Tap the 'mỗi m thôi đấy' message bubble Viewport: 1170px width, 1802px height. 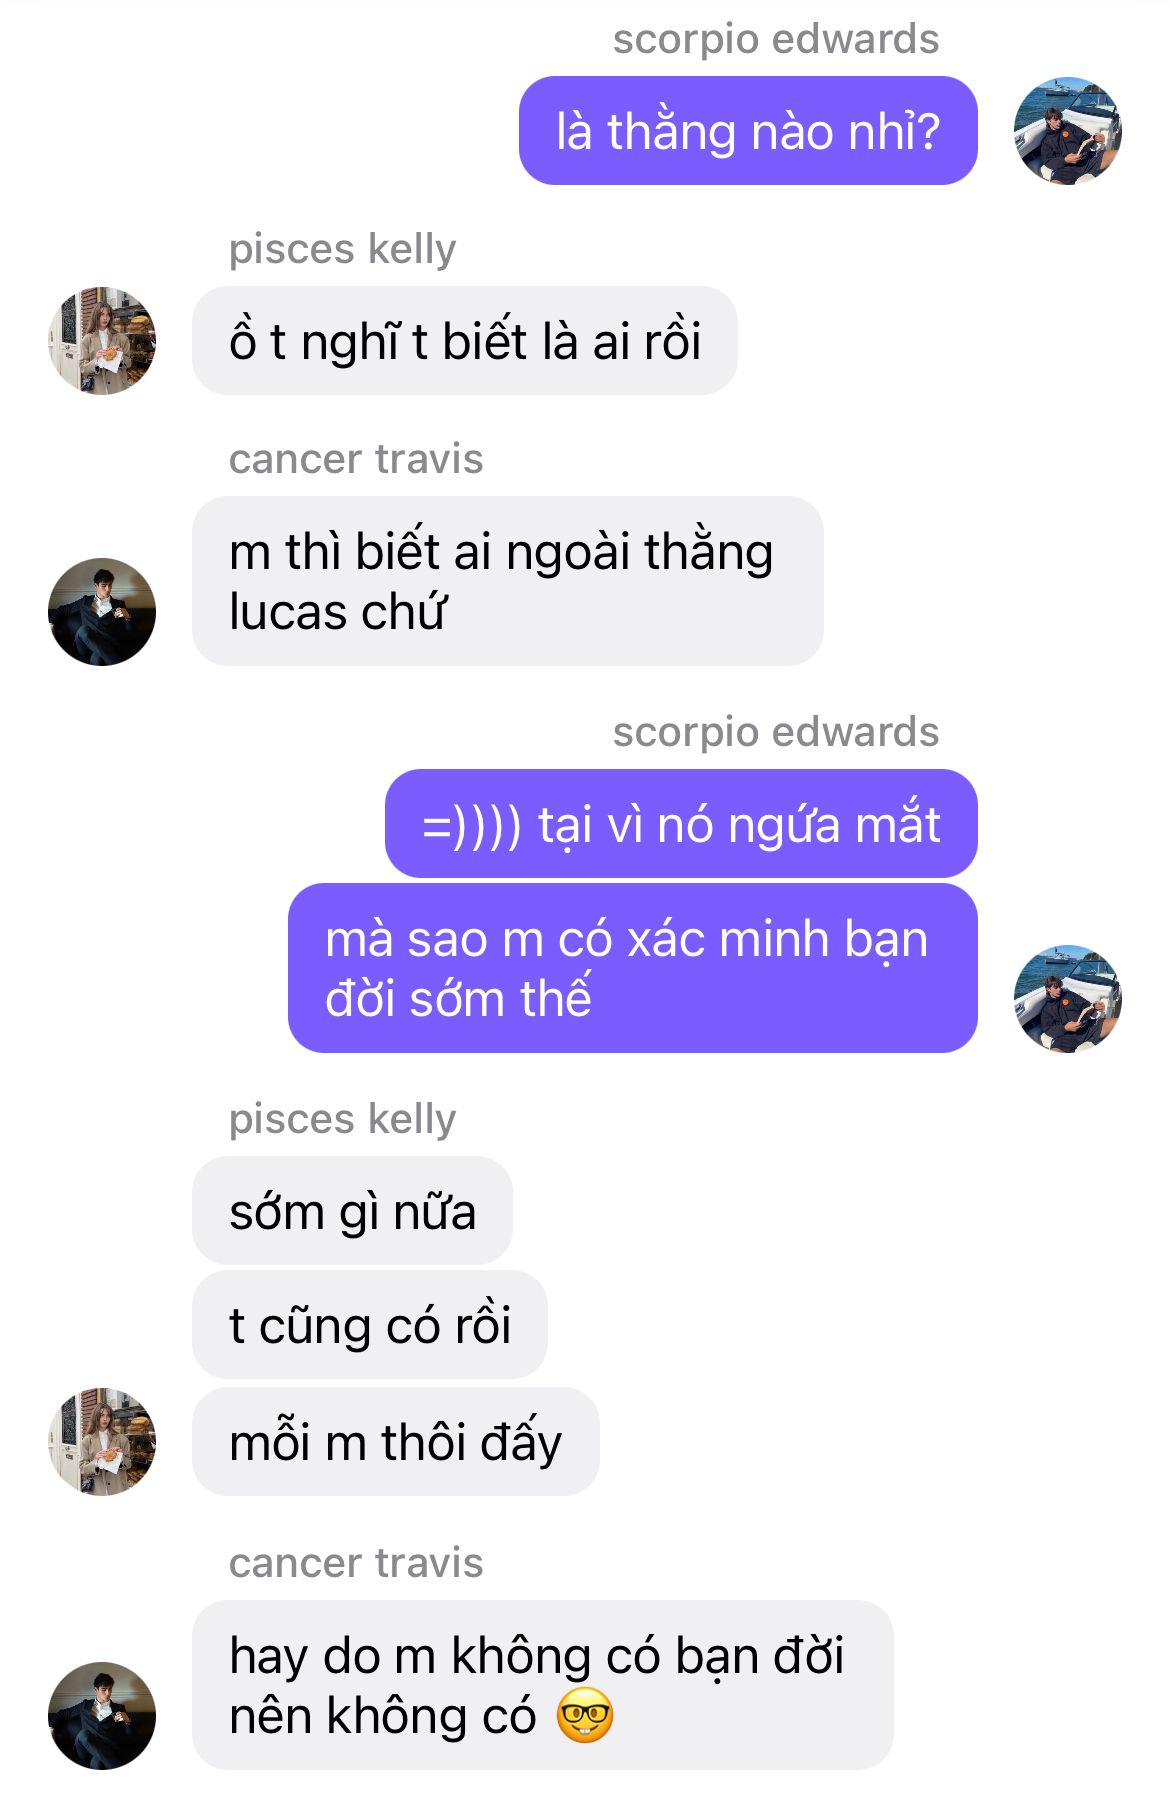coord(396,1442)
